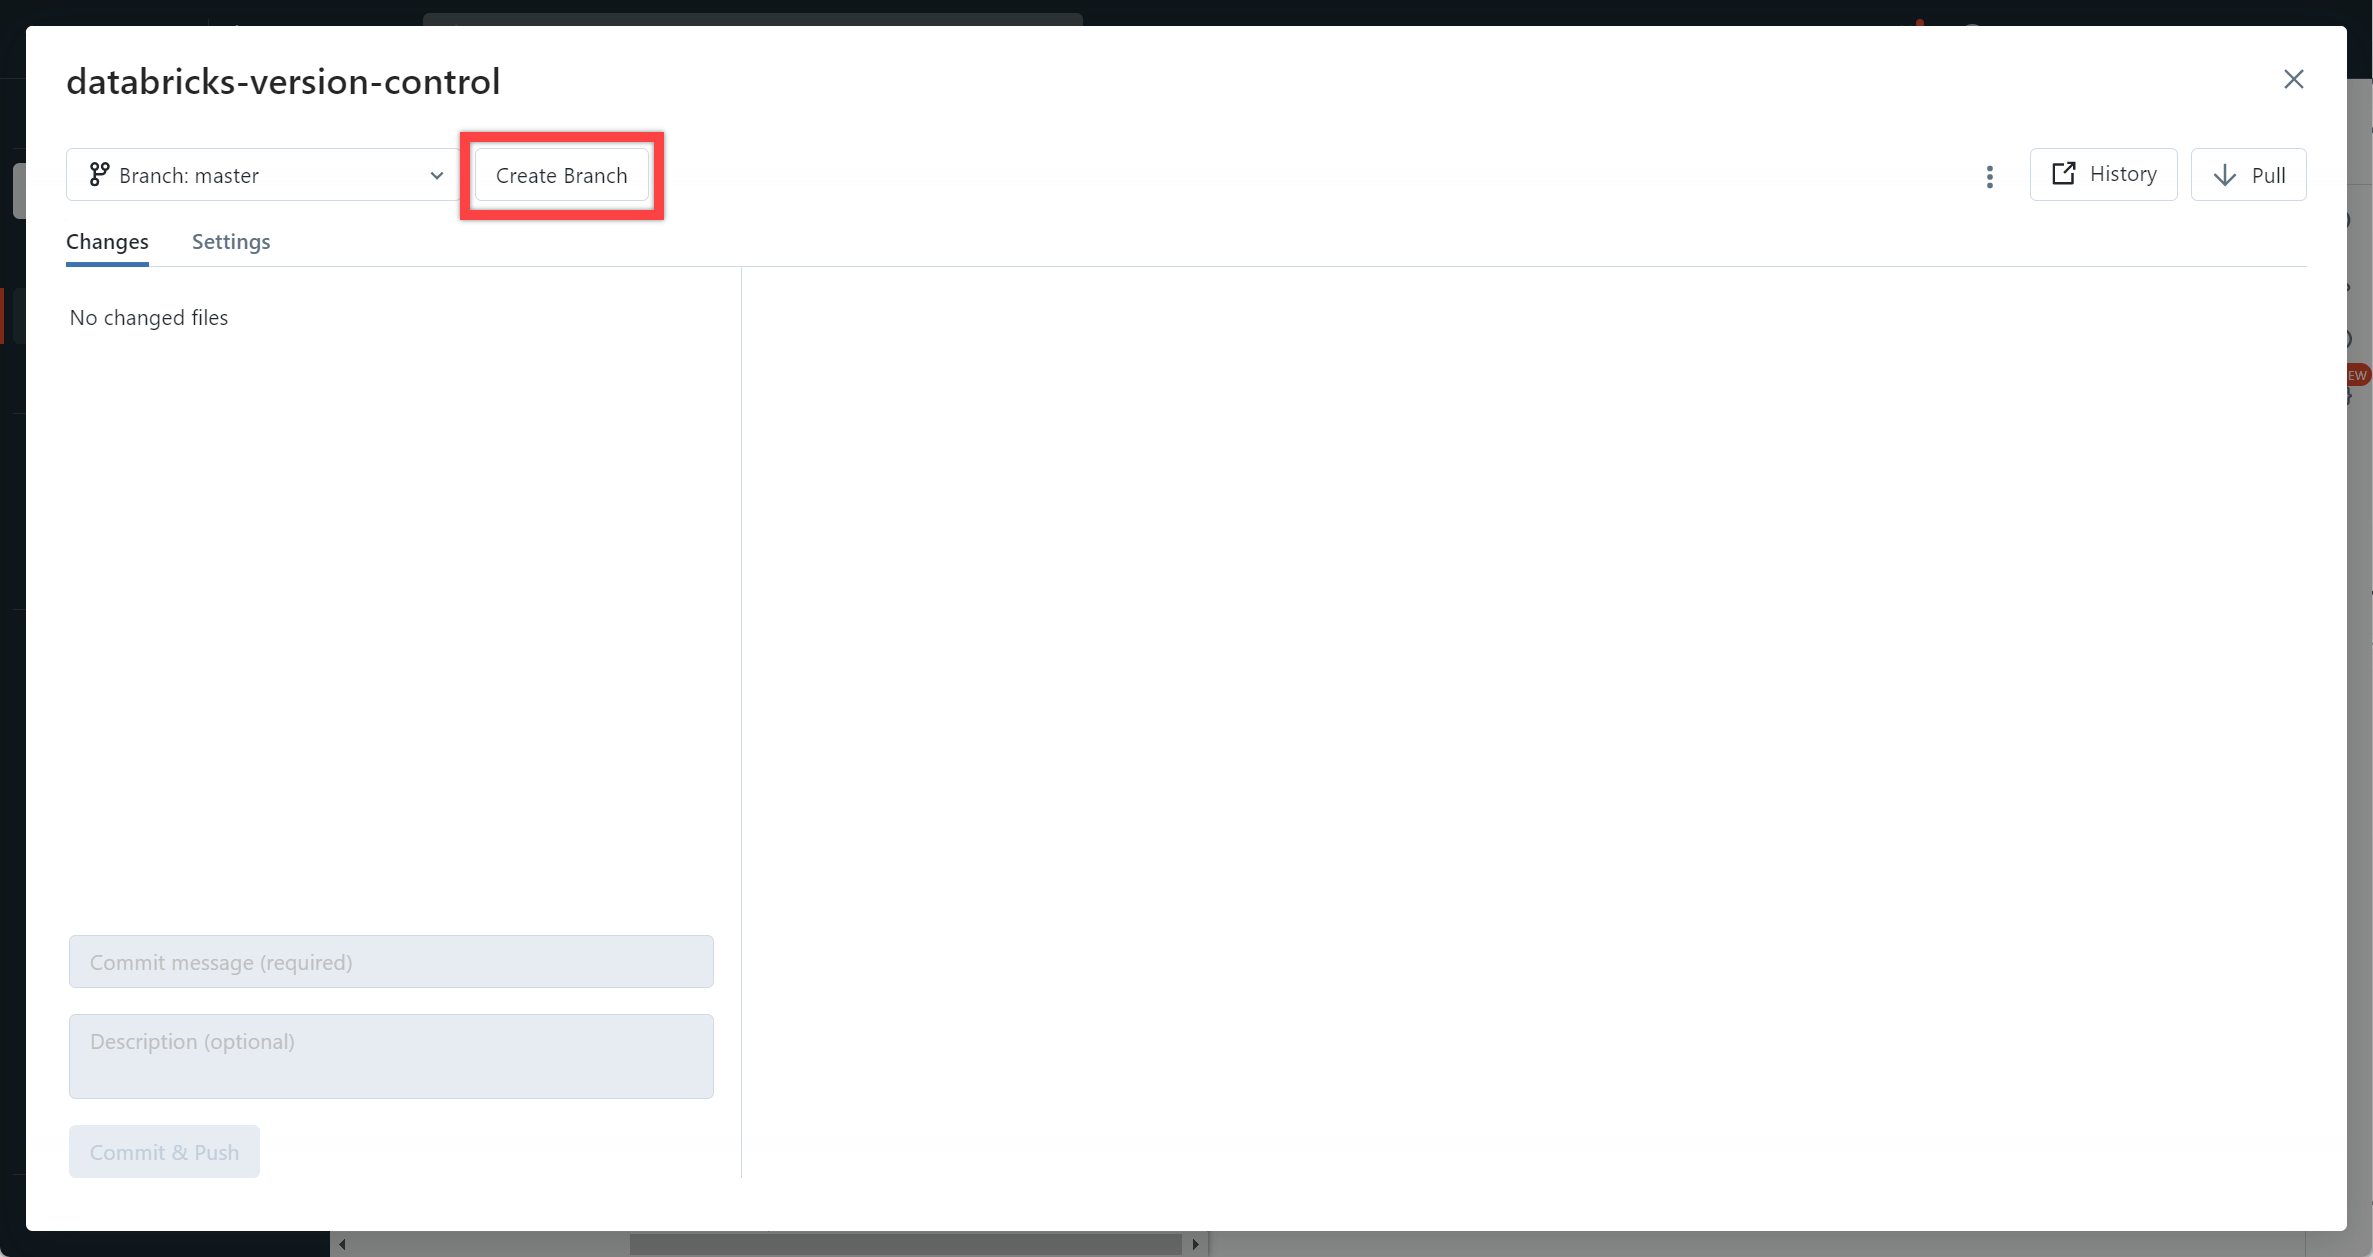Click the Create Branch button

pyautogui.click(x=562, y=175)
